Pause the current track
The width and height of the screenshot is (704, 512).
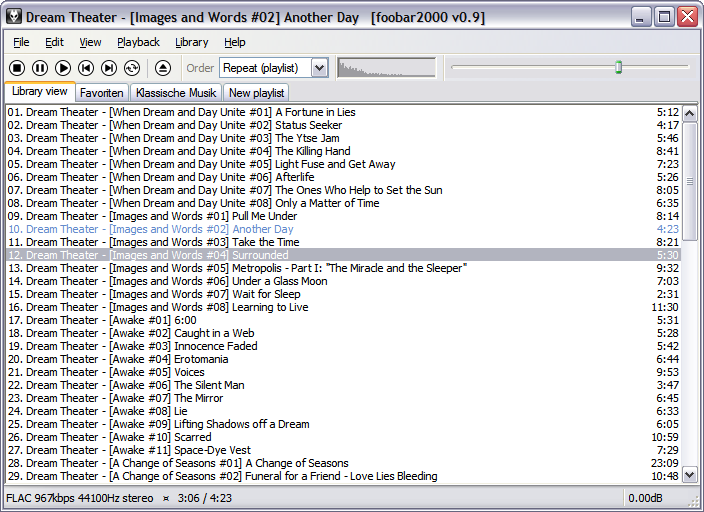coord(40,68)
